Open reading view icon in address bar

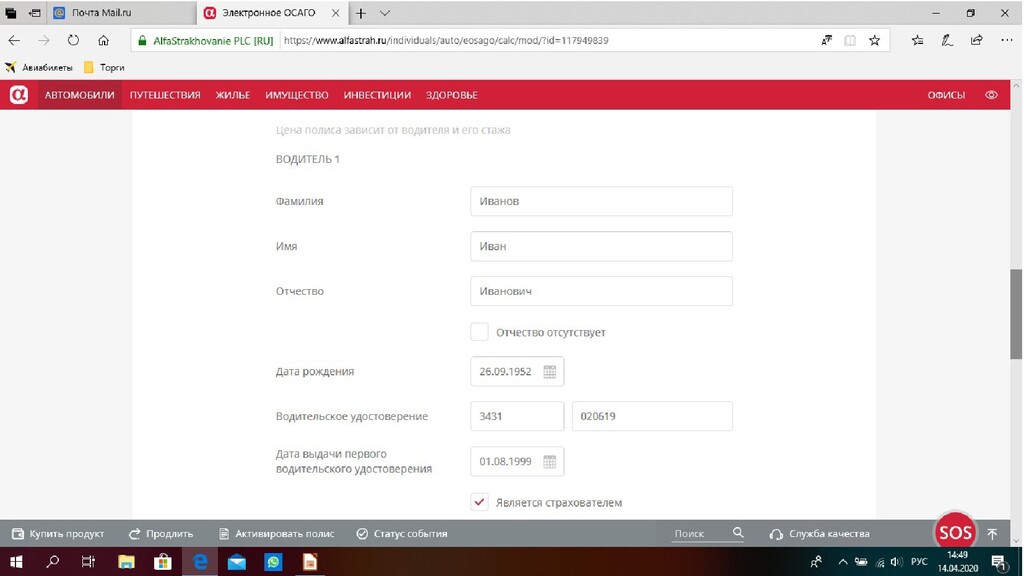tap(850, 40)
